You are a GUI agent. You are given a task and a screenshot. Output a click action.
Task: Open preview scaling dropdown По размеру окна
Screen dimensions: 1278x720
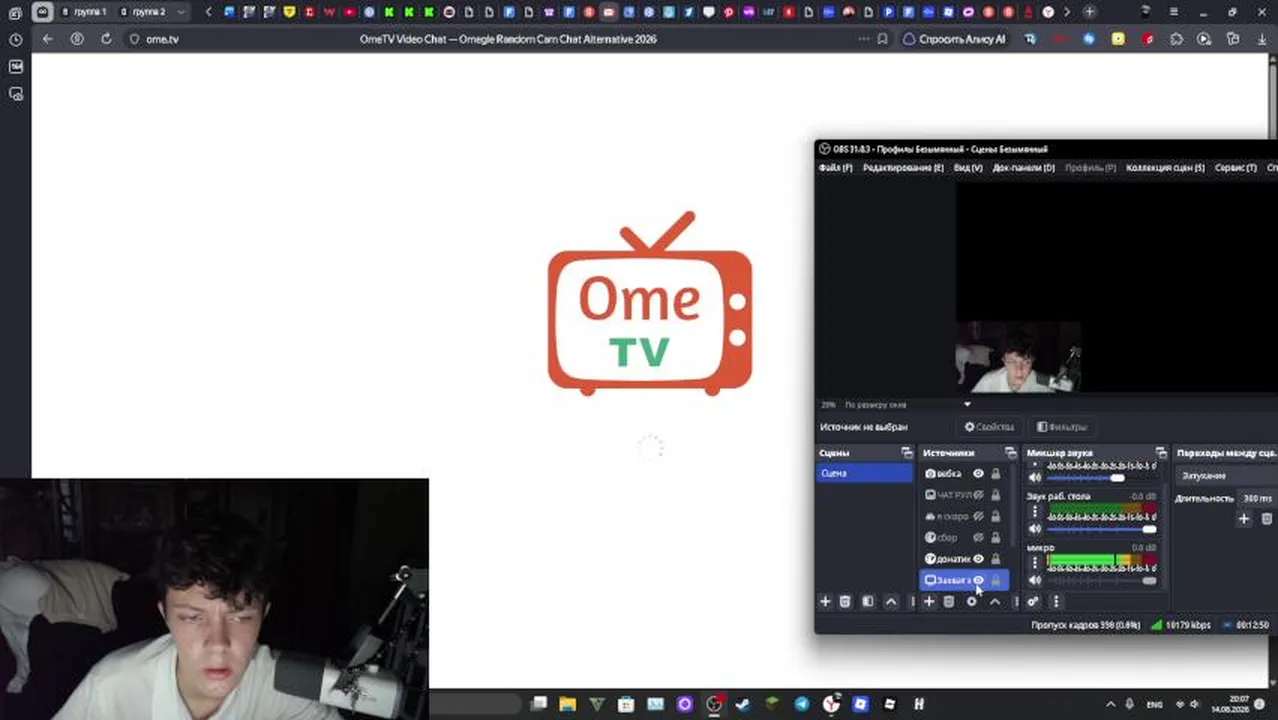[907, 404]
